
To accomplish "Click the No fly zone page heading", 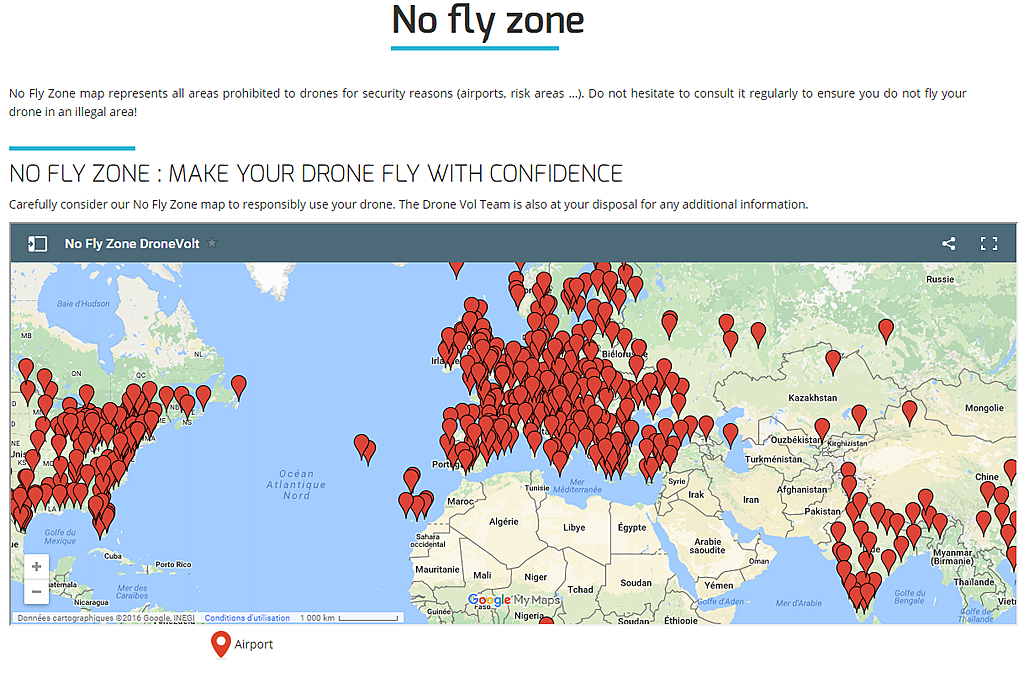I will tap(487, 21).
